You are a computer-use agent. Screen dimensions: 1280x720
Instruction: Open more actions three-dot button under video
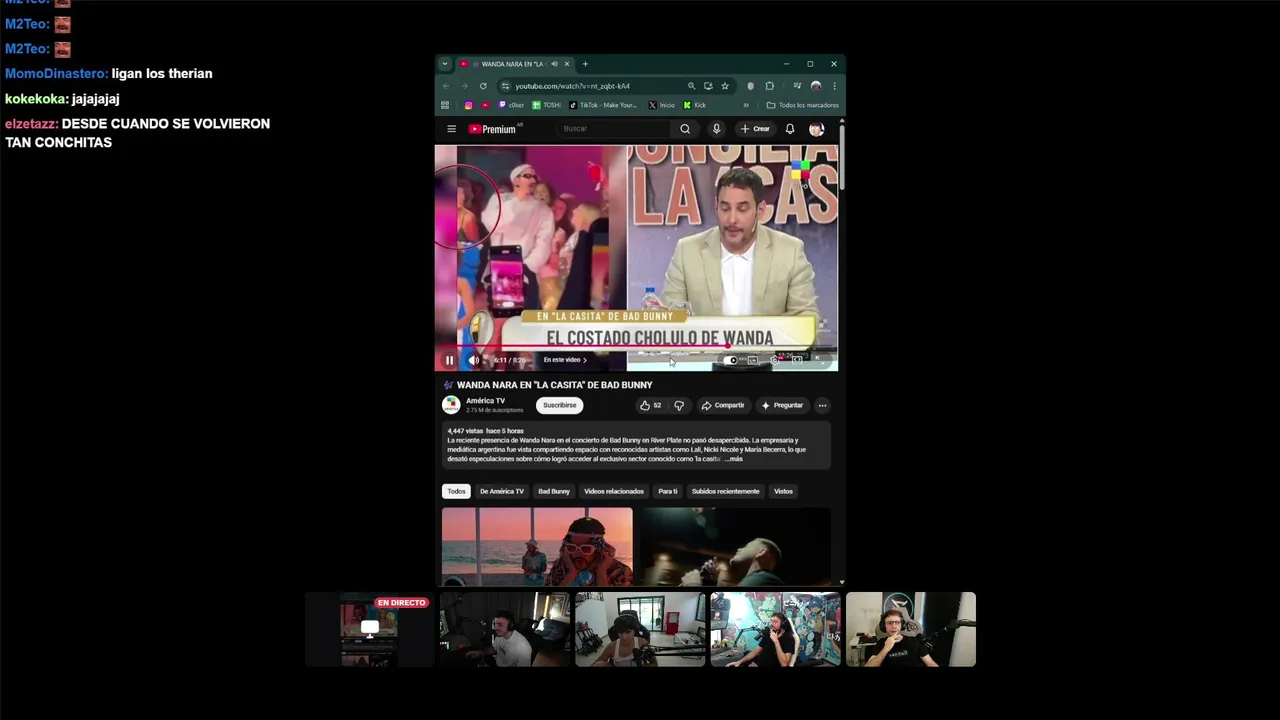pos(822,405)
